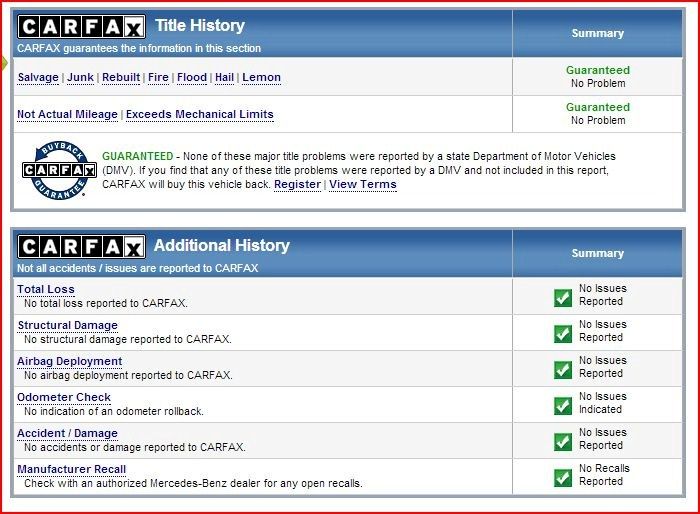Click 'No Issues Indicated' in Odometer Check row
Viewport: 700px width, 514px height.
(603, 403)
